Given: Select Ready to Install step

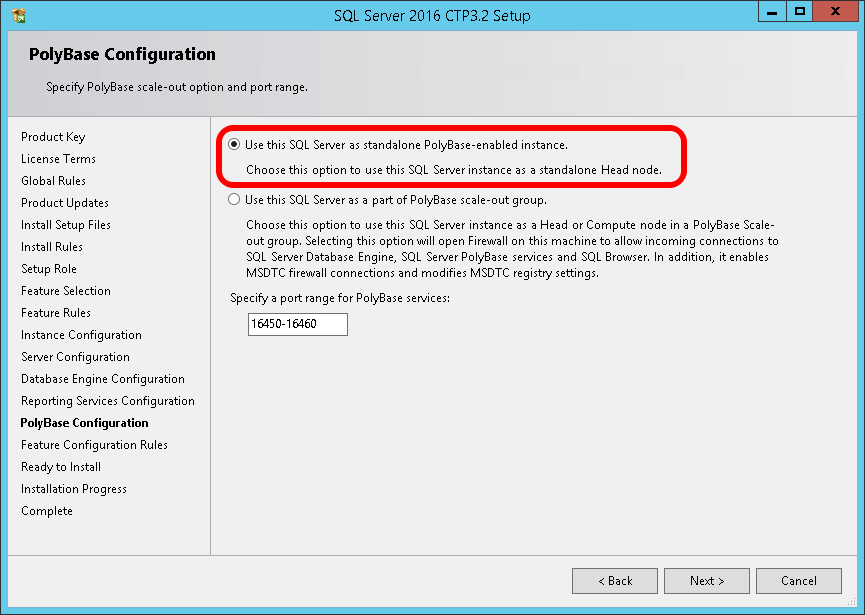Looking at the screenshot, I should [x=61, y=467].
